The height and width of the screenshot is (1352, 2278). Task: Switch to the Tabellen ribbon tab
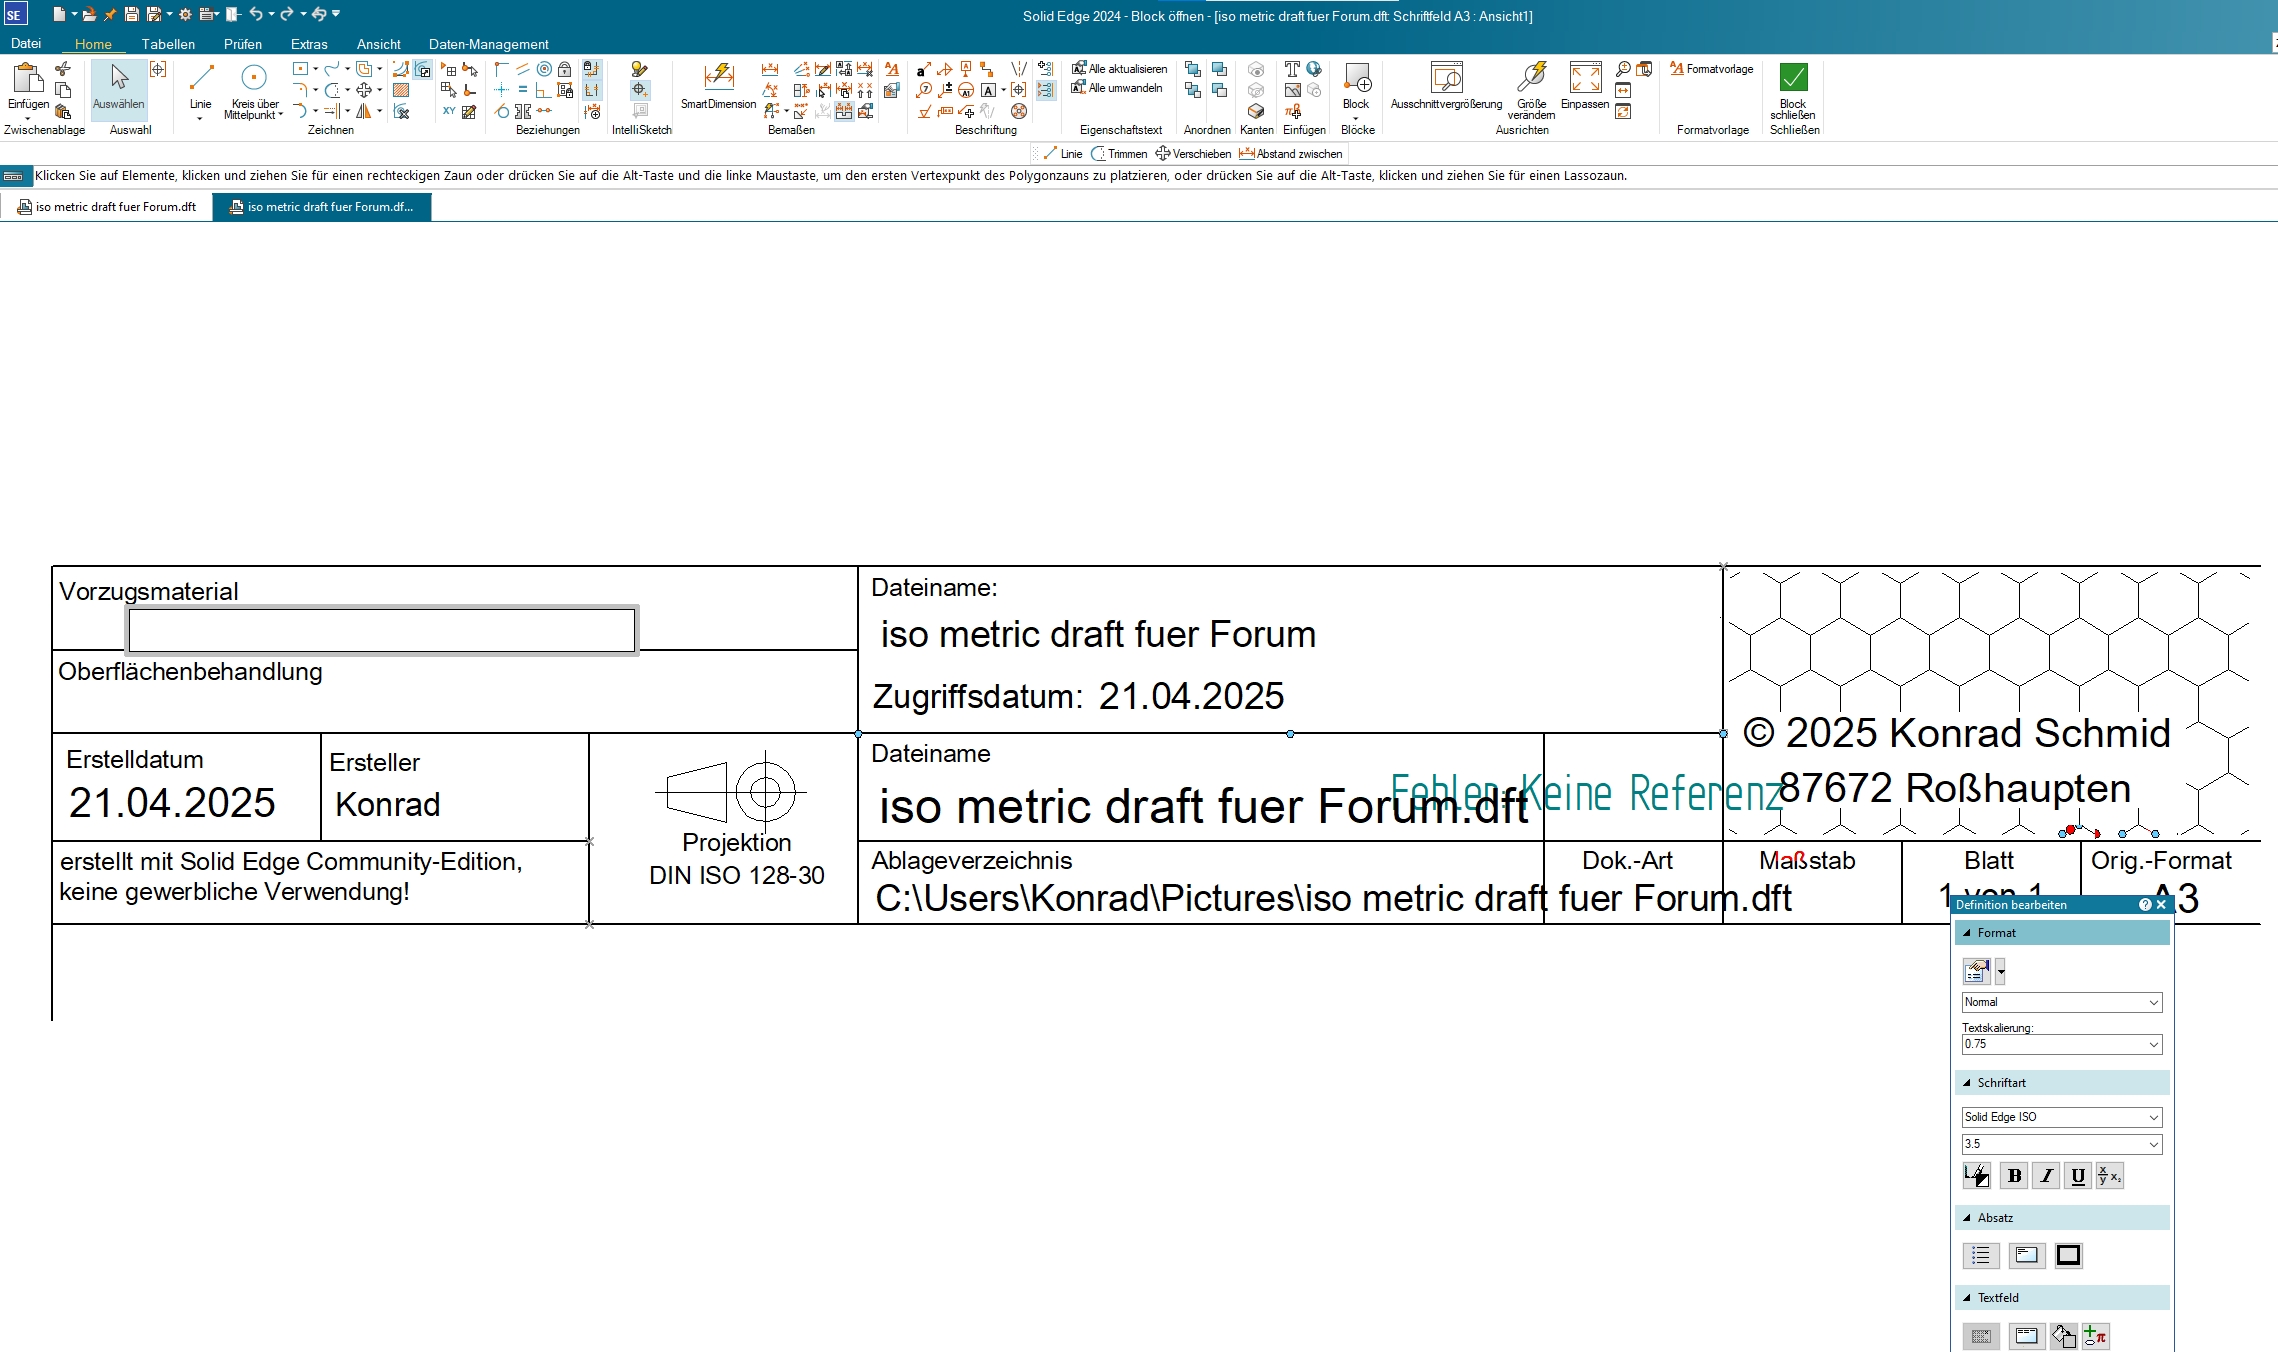(x=168, y=44)
